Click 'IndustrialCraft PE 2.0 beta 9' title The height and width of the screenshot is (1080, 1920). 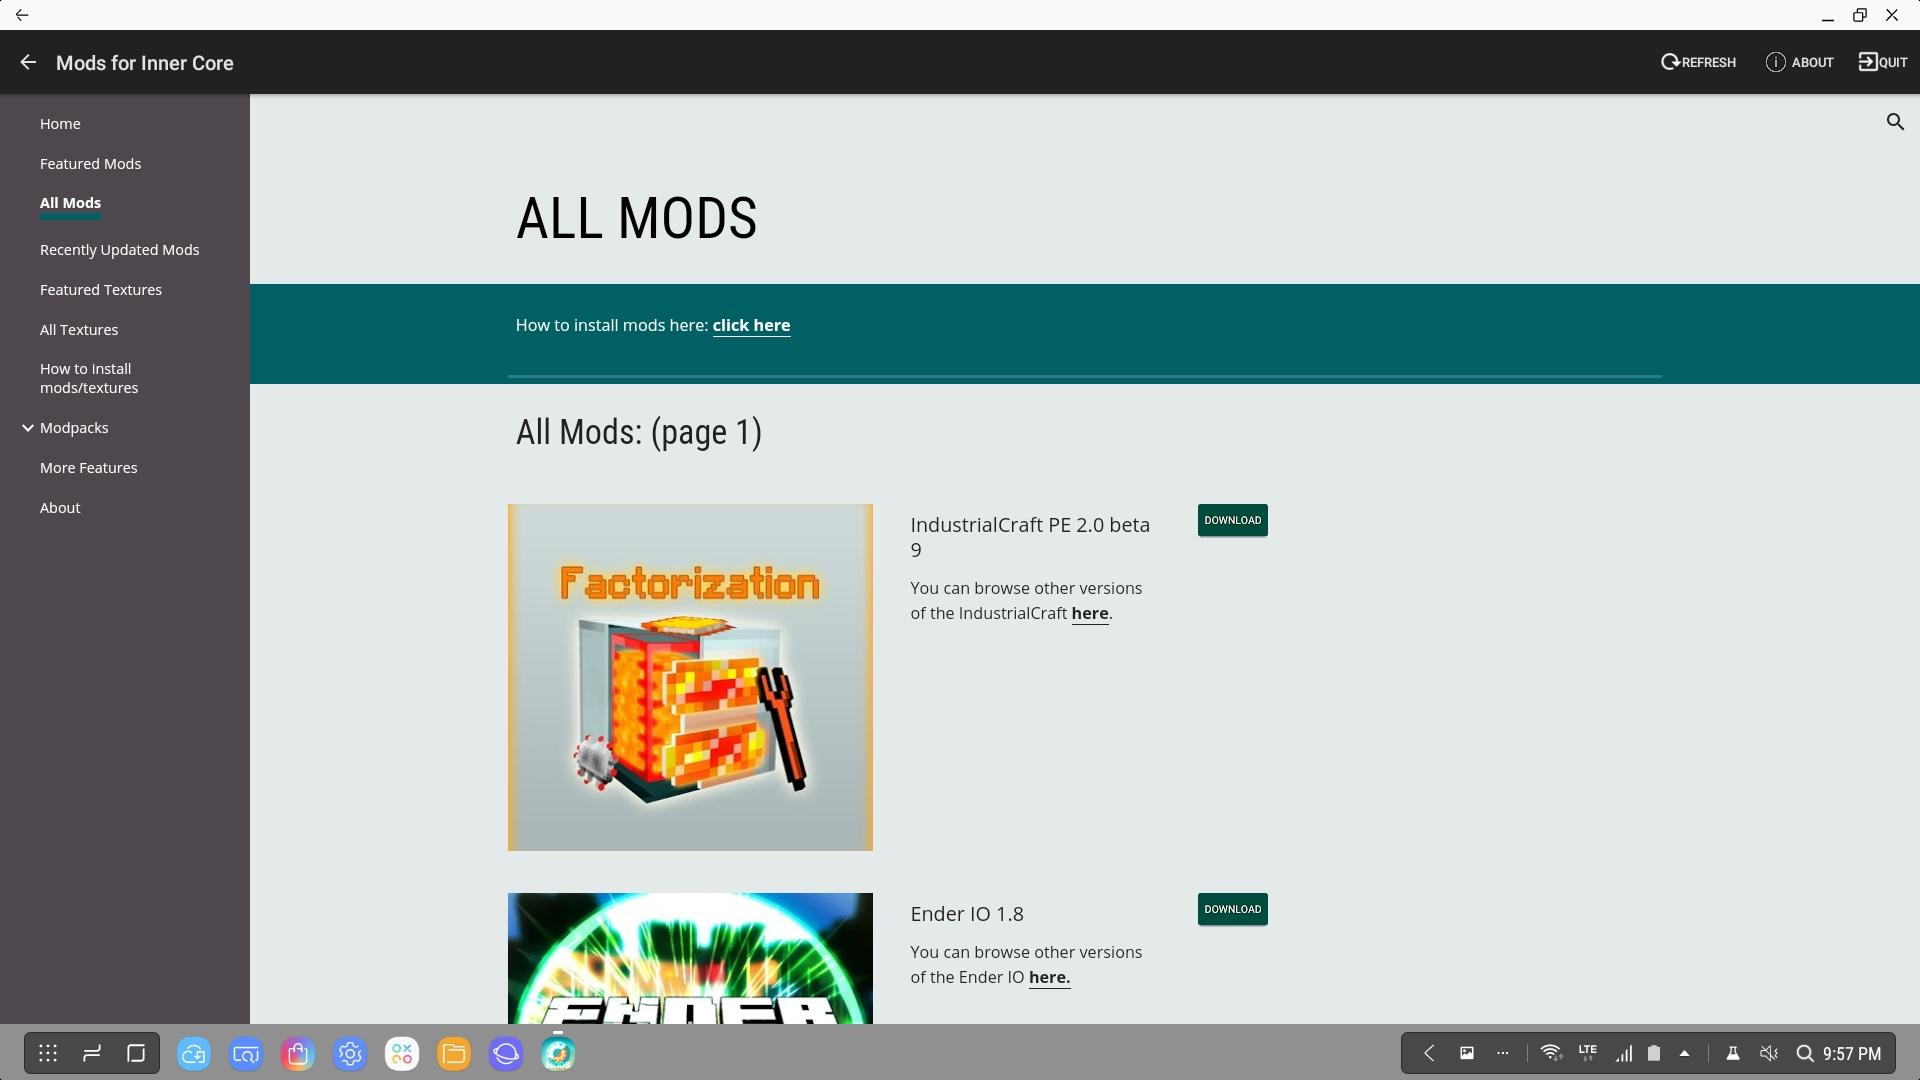pyautogui.click(x=1030, y=537)
